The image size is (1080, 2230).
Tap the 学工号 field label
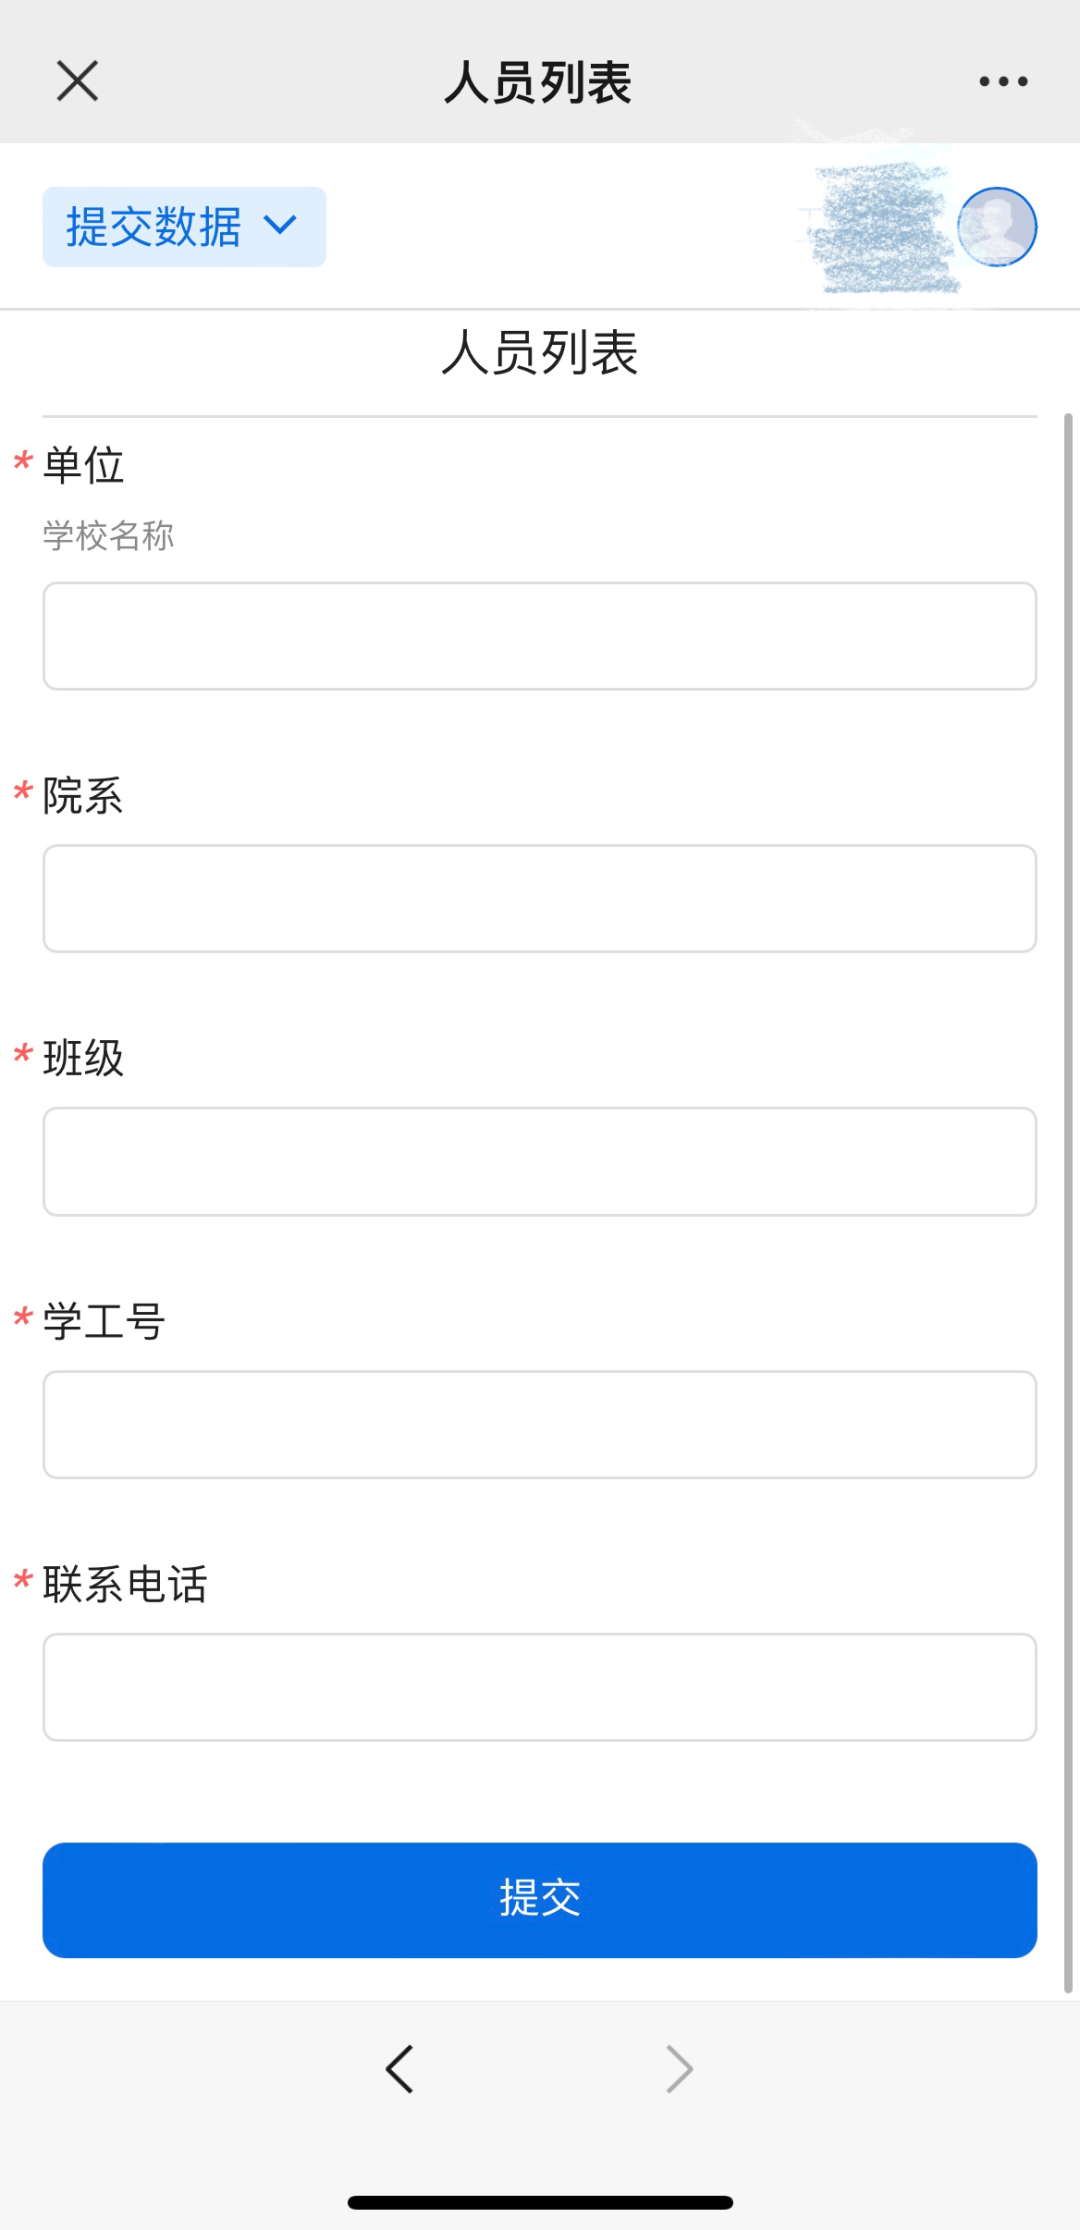(x=104, y=1321)
